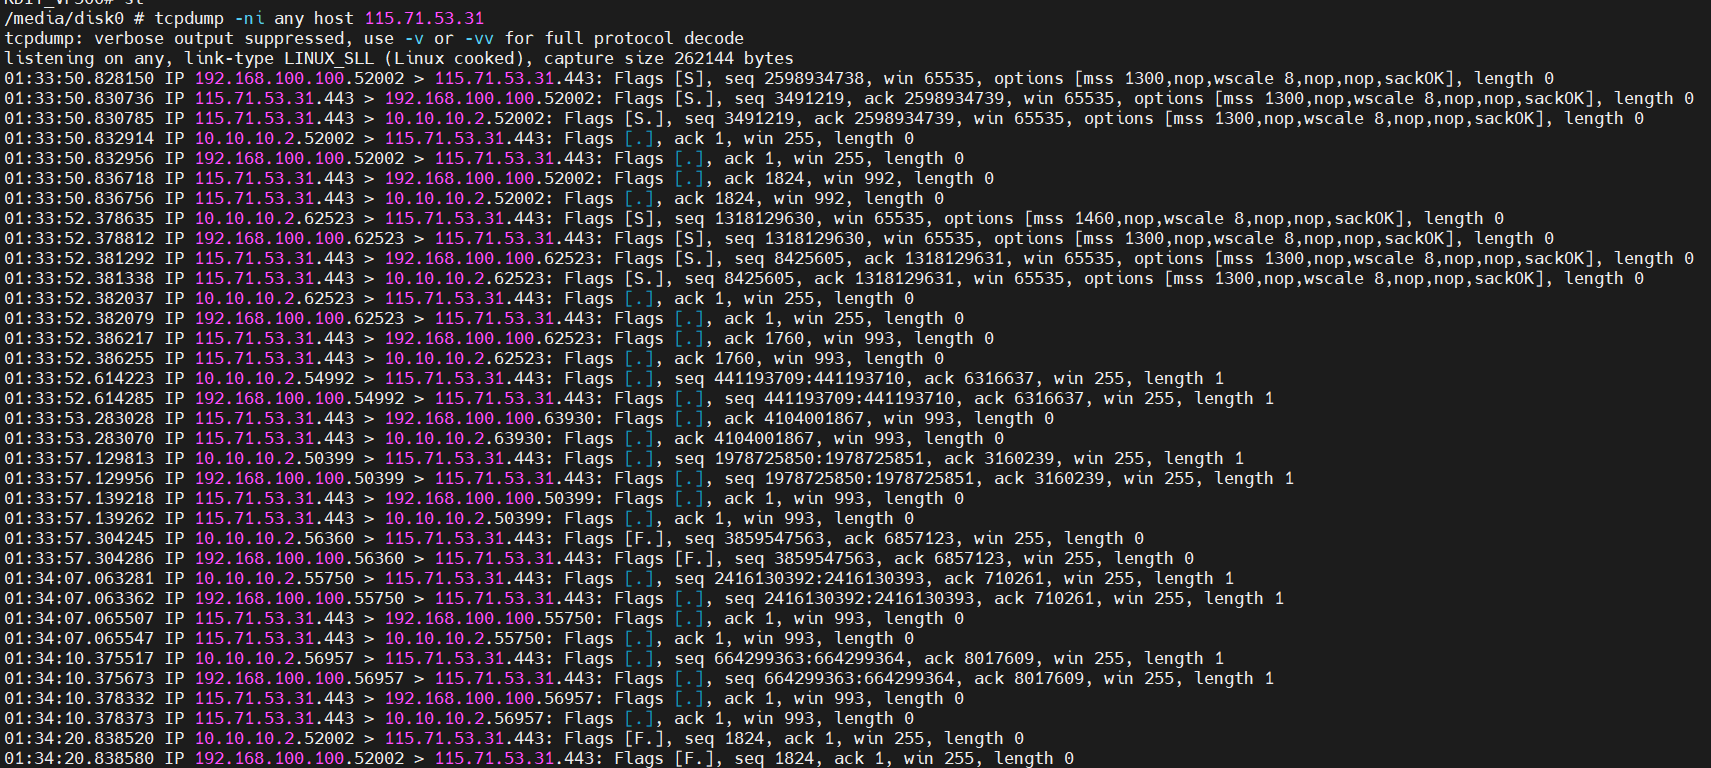Image resolution: width=1711 pixels, height=768 pixels.
Task: Click the capture size value 262144
Action: coord(709,58)
